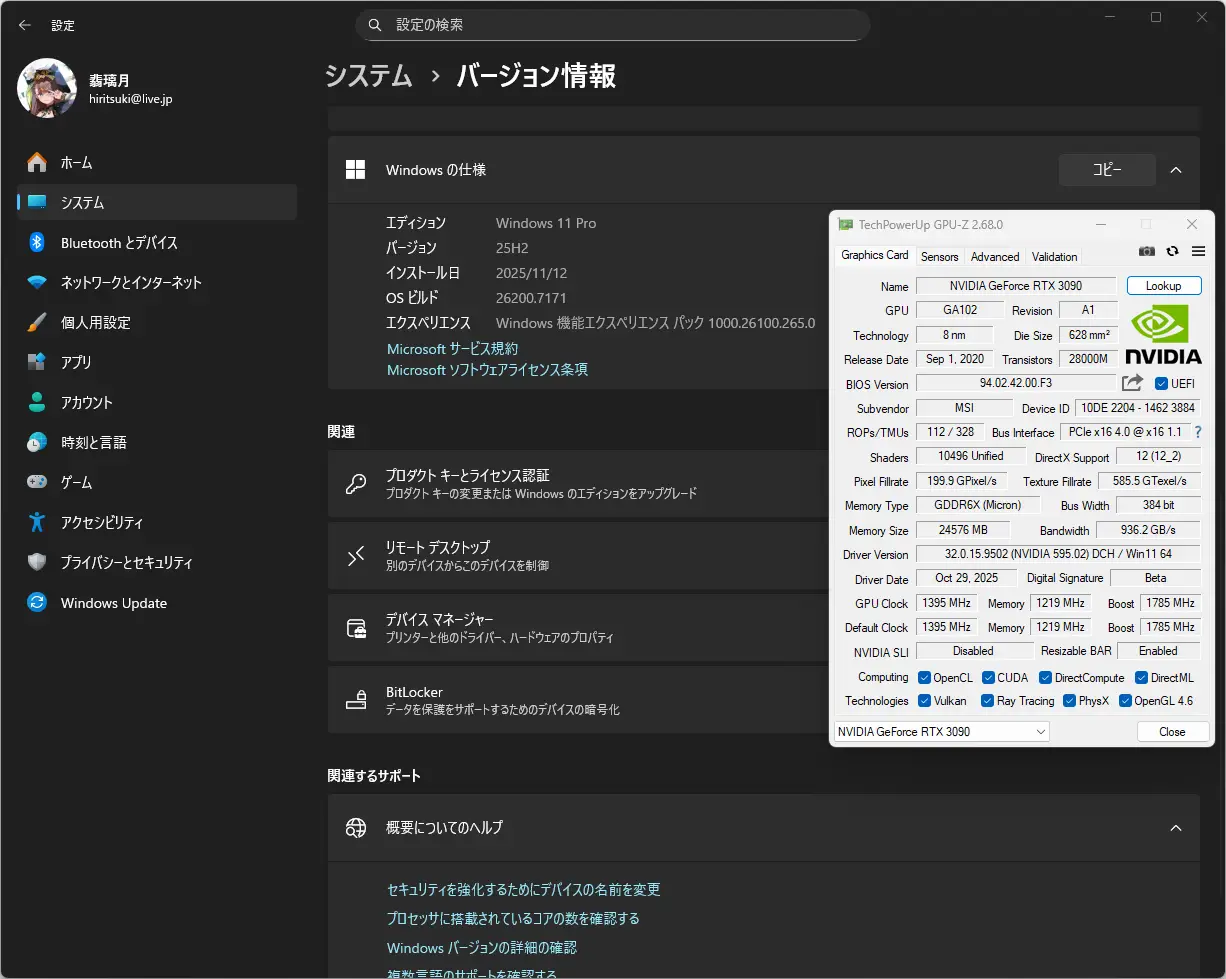
Task: Switch to the Advanced tab
Action: pyautogui.click(x=995, y=257)
